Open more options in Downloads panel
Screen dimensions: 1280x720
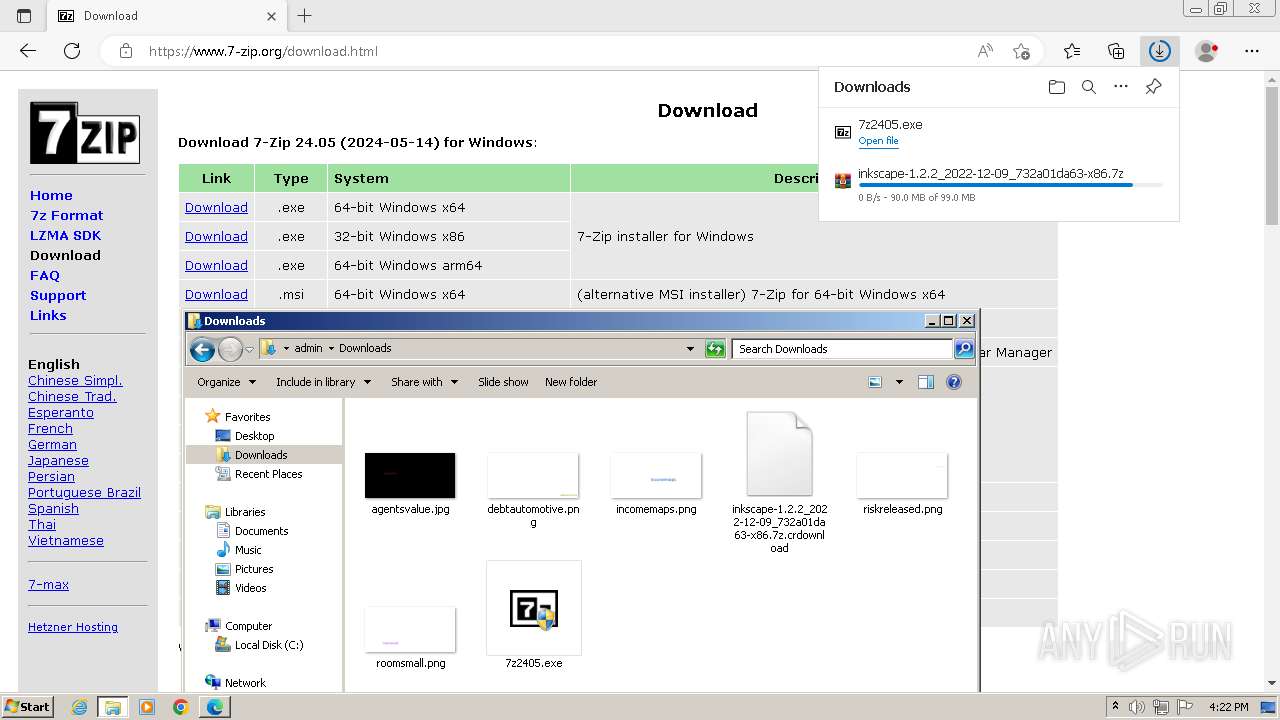1121,87
